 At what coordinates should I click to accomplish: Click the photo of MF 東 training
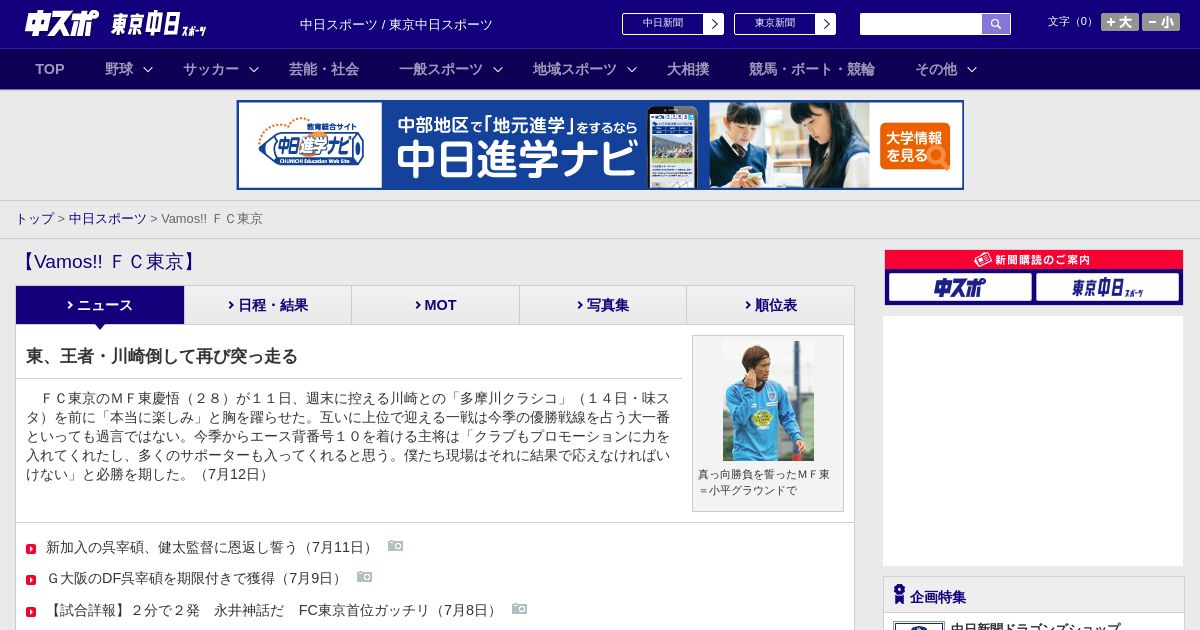pyautogui.click(x=768, y=401)
